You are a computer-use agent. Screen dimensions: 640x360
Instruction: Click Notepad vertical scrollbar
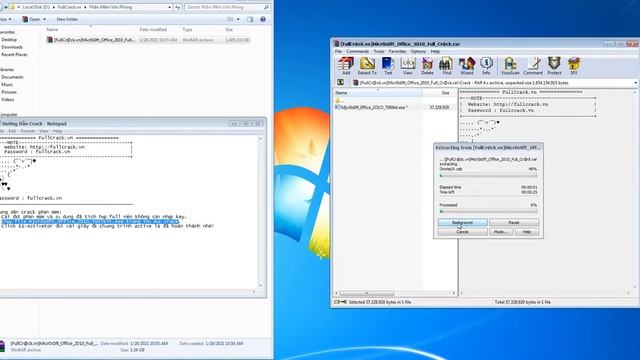[260, 212]
